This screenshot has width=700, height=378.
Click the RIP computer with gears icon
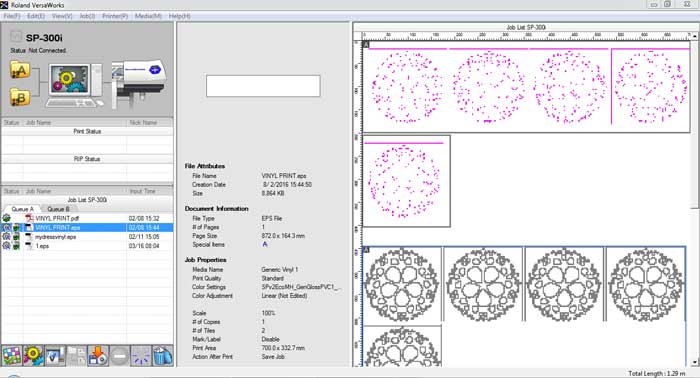tap(74, 85)
